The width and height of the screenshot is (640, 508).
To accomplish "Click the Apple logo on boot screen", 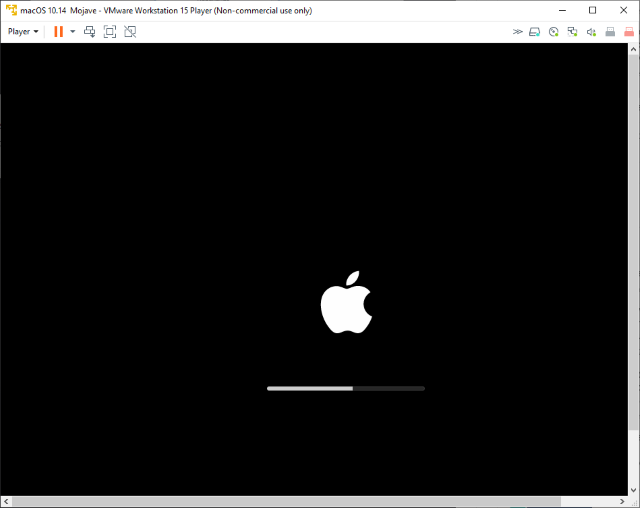I will coord(345,302).
